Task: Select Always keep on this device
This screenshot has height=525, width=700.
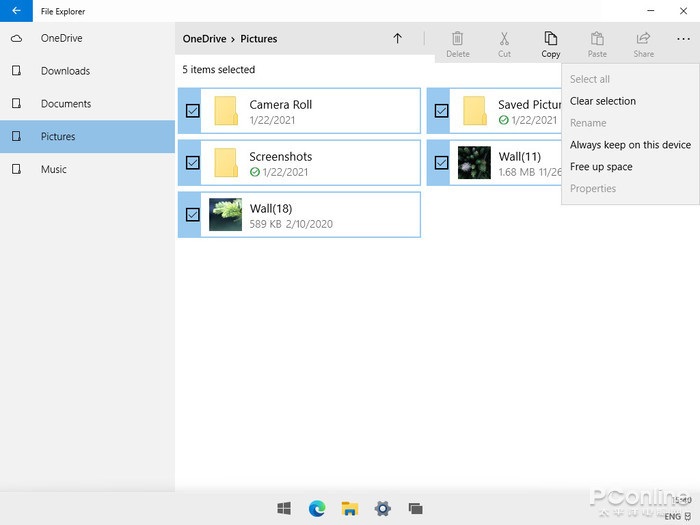Action: click(x=630, y=145)
